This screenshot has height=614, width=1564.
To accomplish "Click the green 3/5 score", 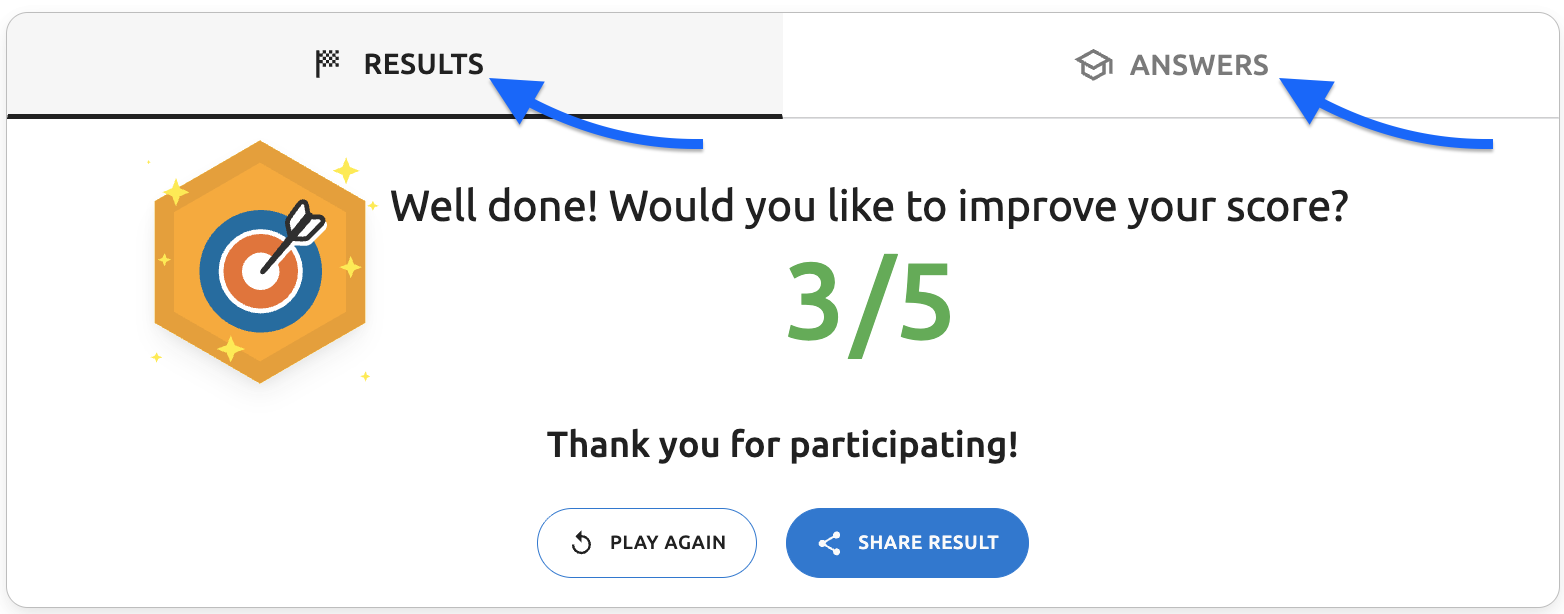I will pyautogui.click(x=868, y=300).
